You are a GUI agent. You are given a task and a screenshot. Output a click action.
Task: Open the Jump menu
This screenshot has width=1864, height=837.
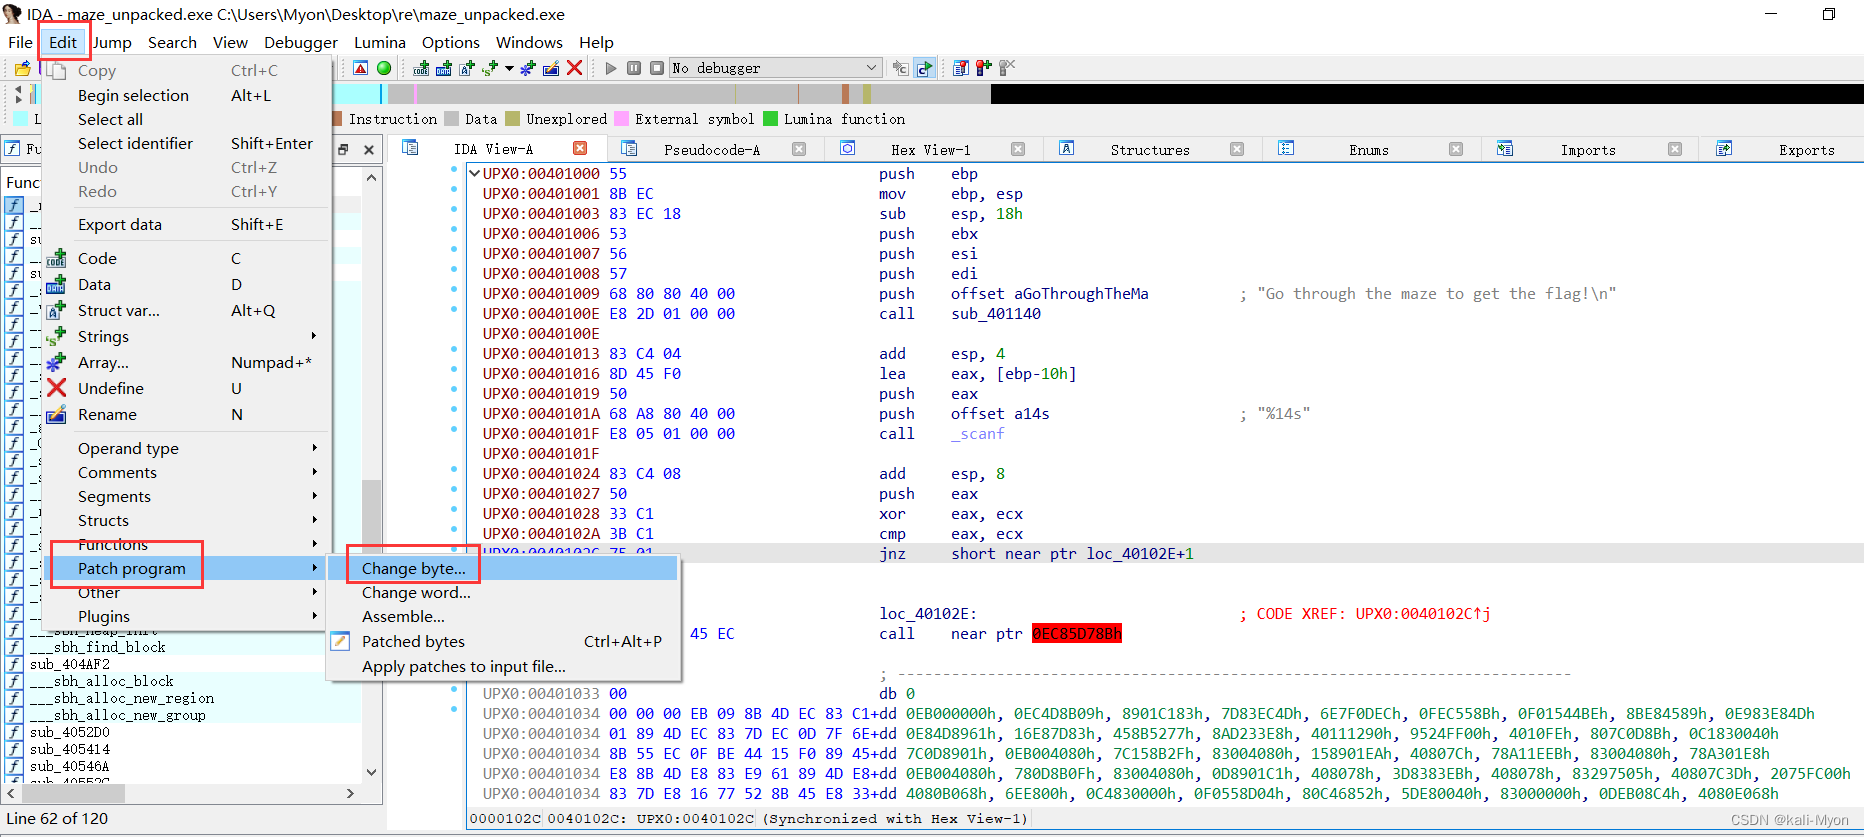[112, 42]
